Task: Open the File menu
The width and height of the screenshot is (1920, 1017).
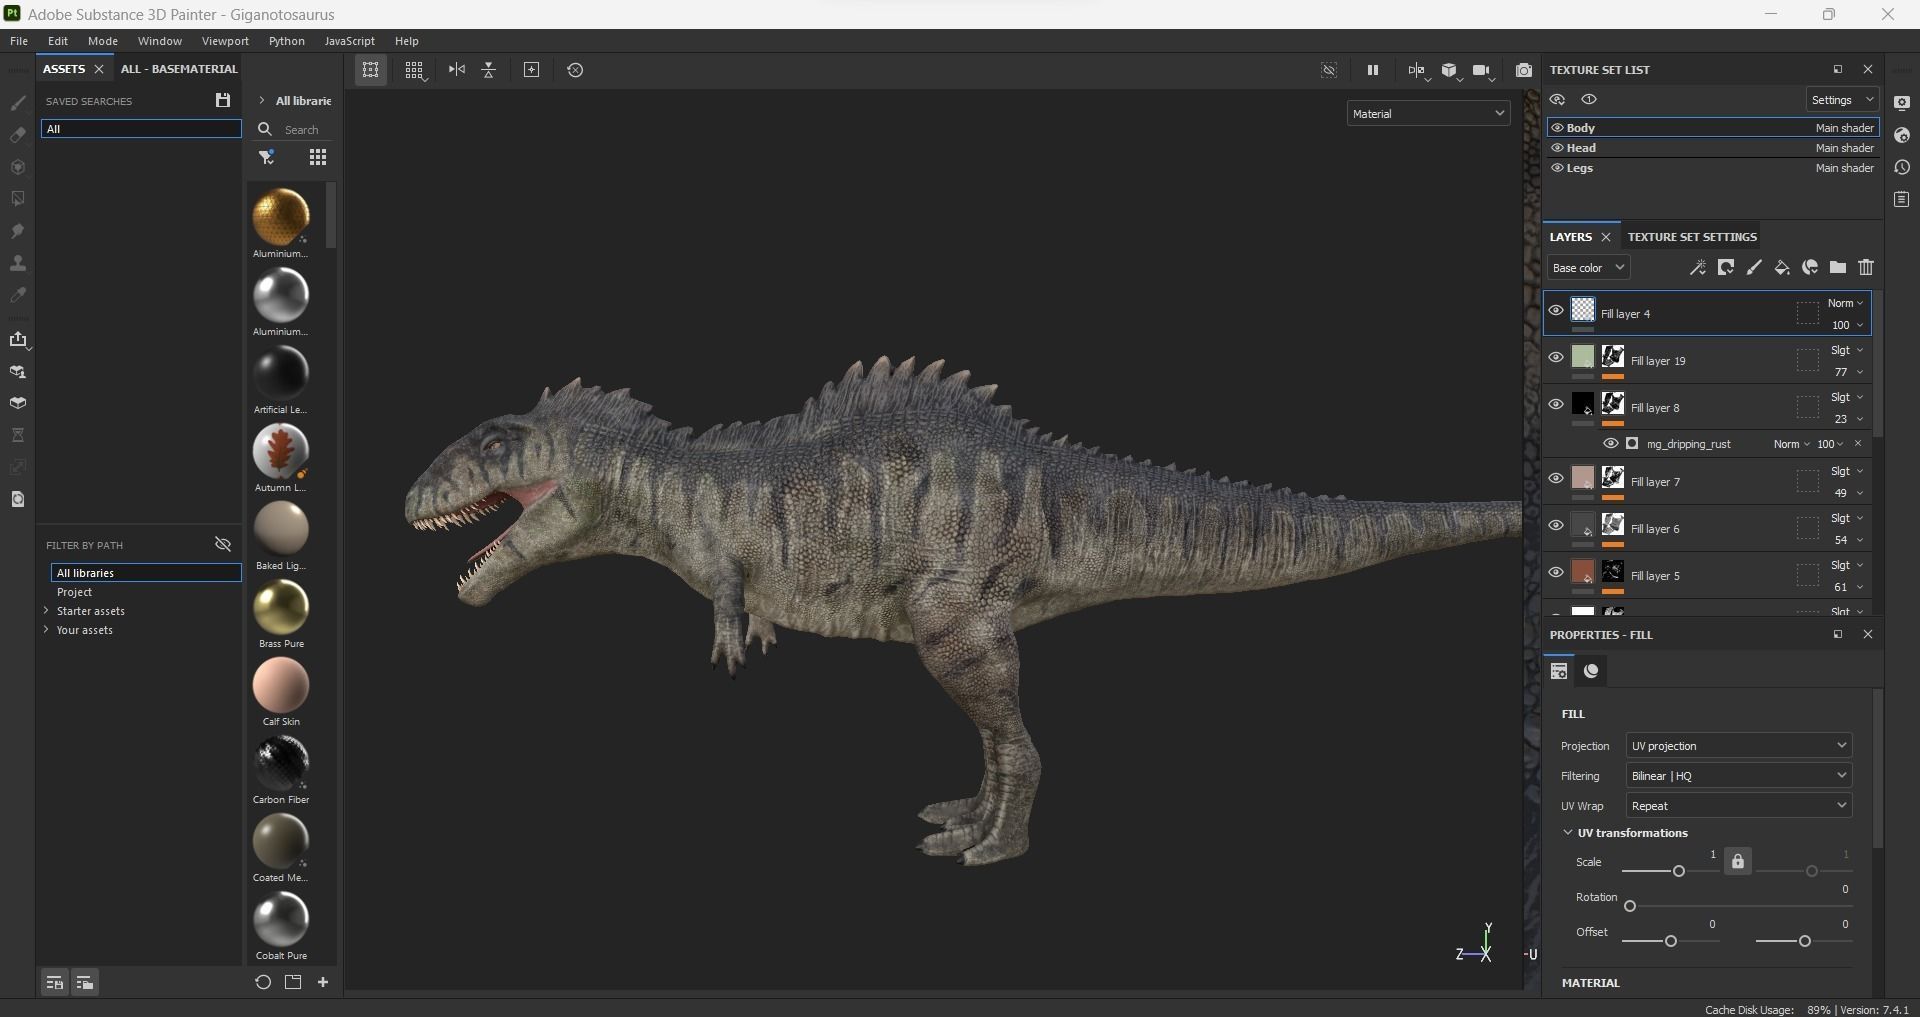Action: click(19, 41)
